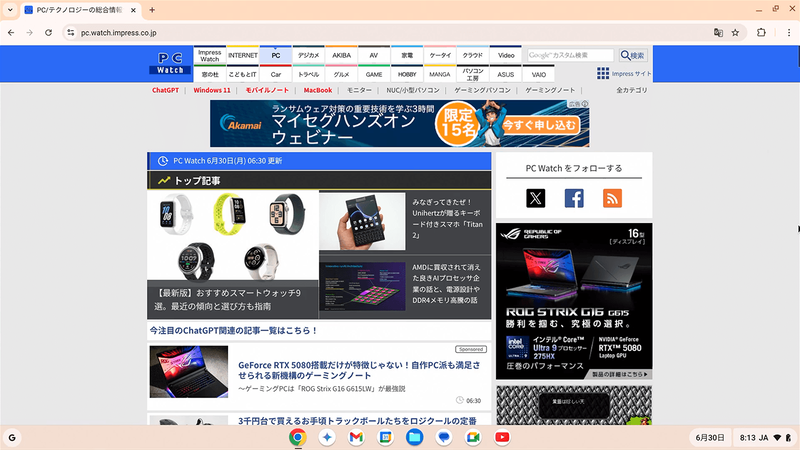Click the browser forward arrow
This screenshot has height=450, width=800.
click(x=30, y=33)
